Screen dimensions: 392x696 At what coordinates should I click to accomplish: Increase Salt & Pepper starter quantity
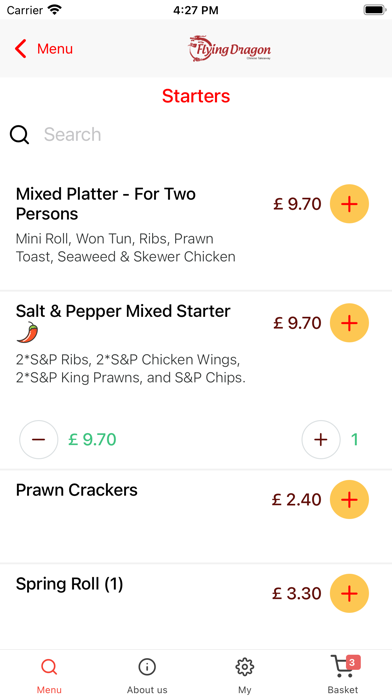321,439
